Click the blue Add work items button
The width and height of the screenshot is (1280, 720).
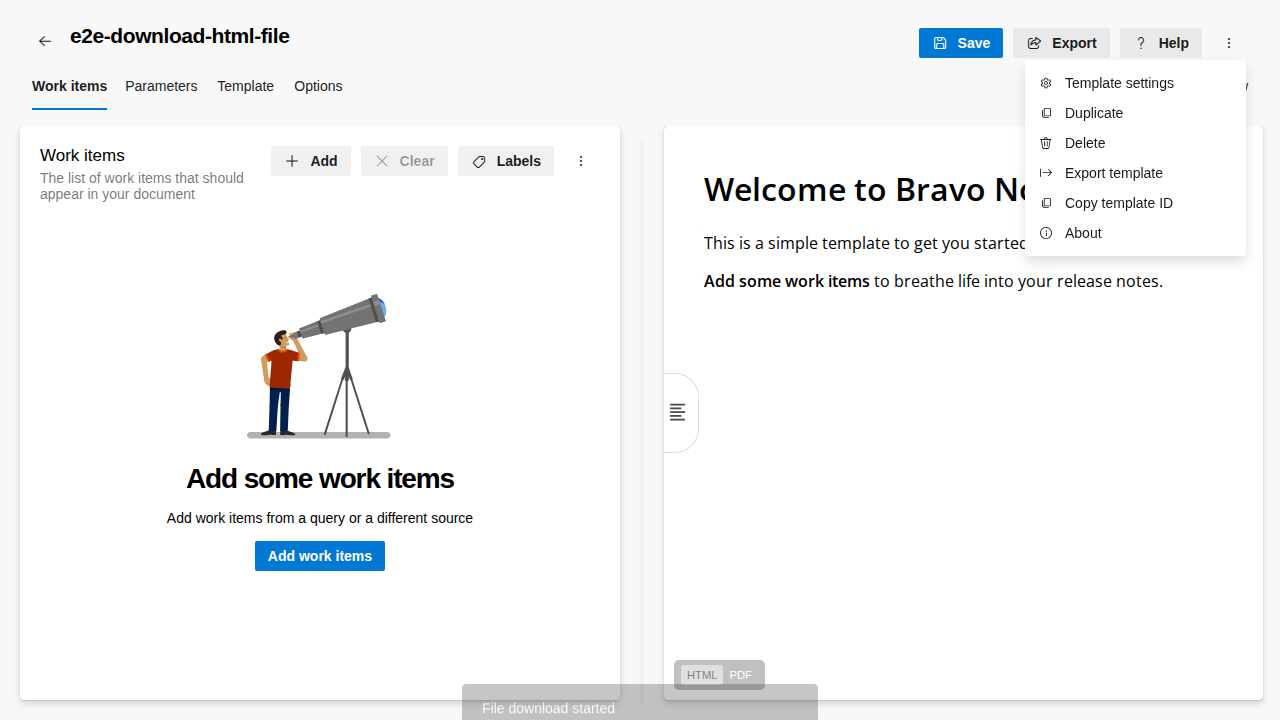point(319,556)
